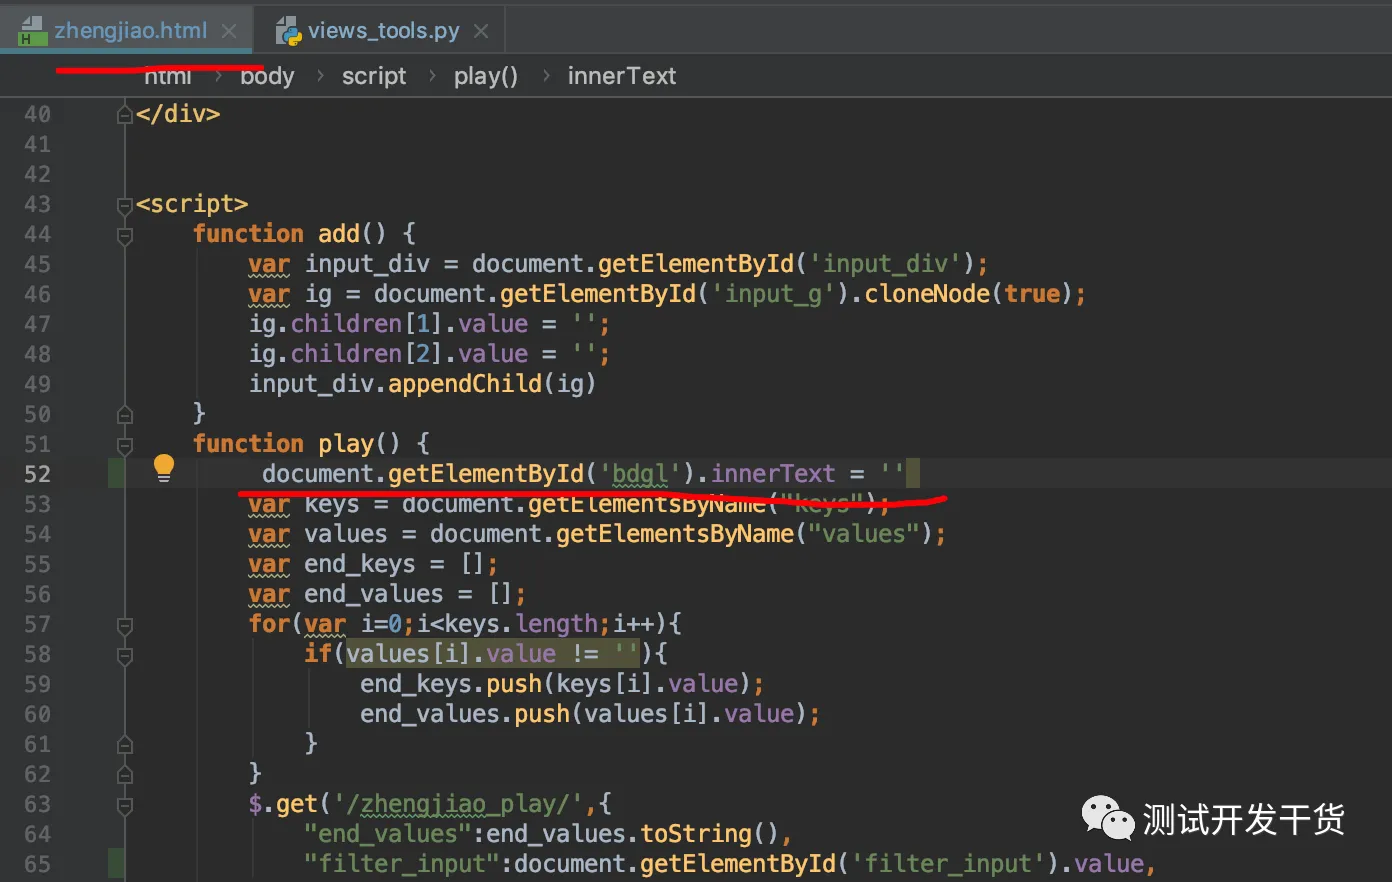1392x882 pixels.
Task: Collapse the $.get fold at line 63
Action: (125, 805)
